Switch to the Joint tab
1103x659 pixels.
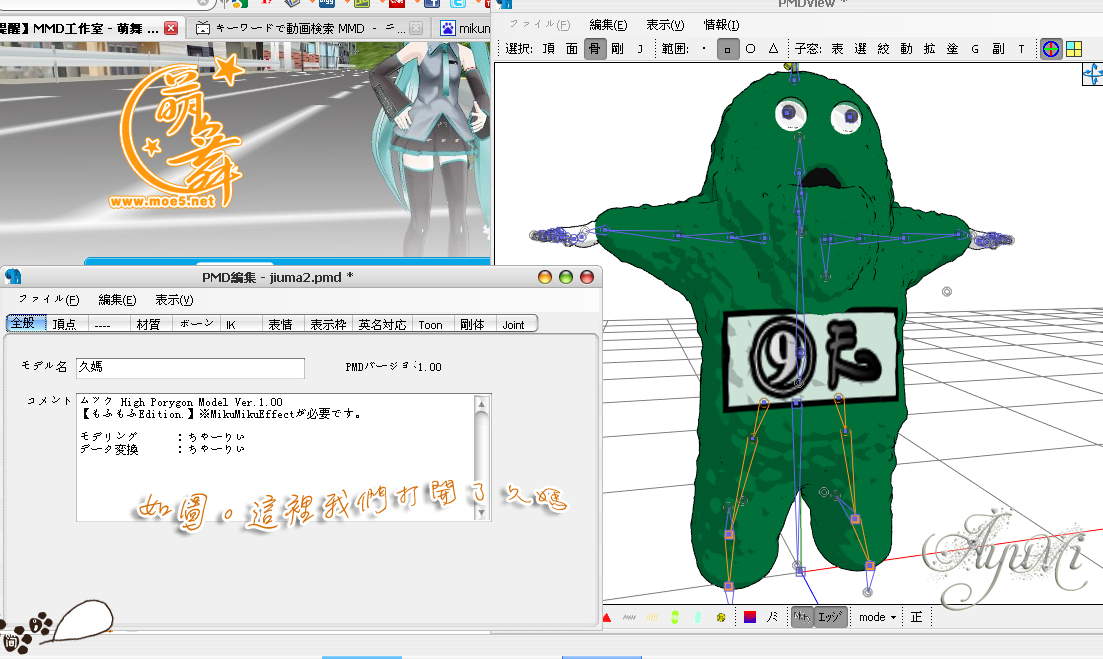pyautogui.click(x=514, y=324)
